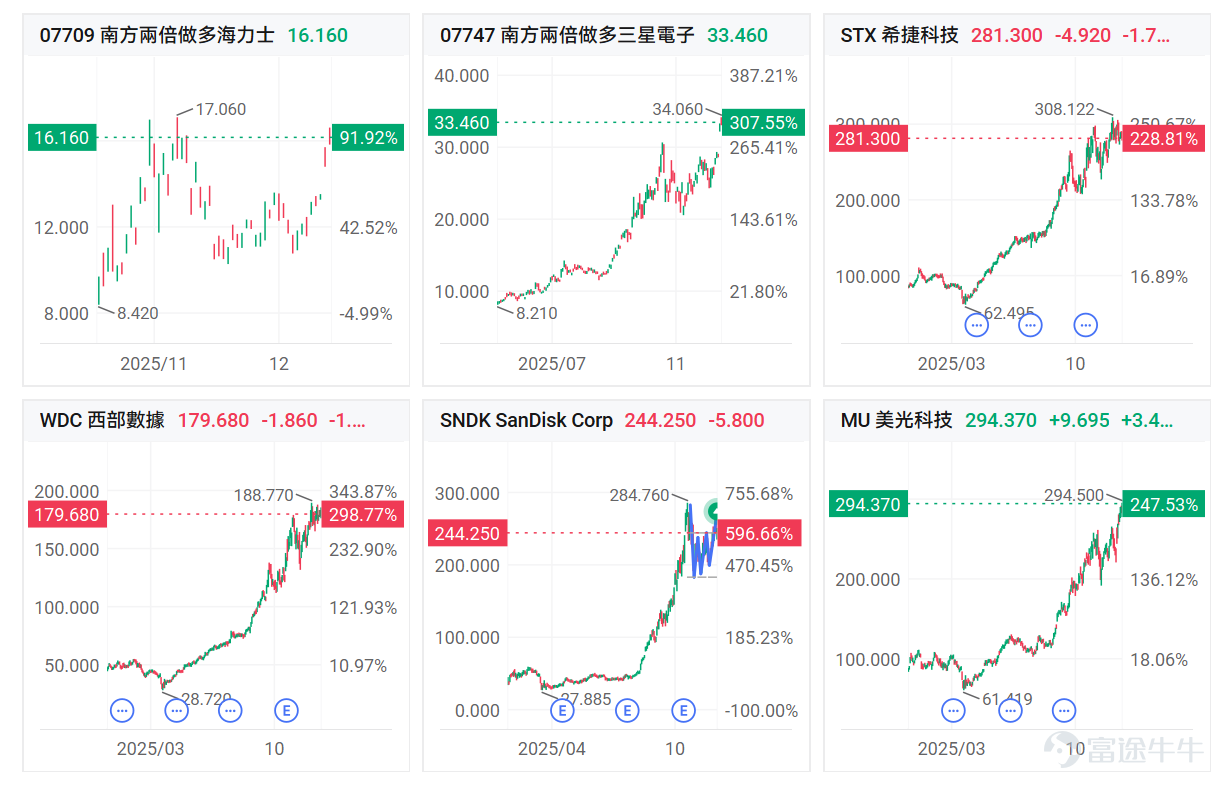
Task: Click the 387.21% axis label on 07747 chart
Action: pyautogui.click(x=765, y=75)
